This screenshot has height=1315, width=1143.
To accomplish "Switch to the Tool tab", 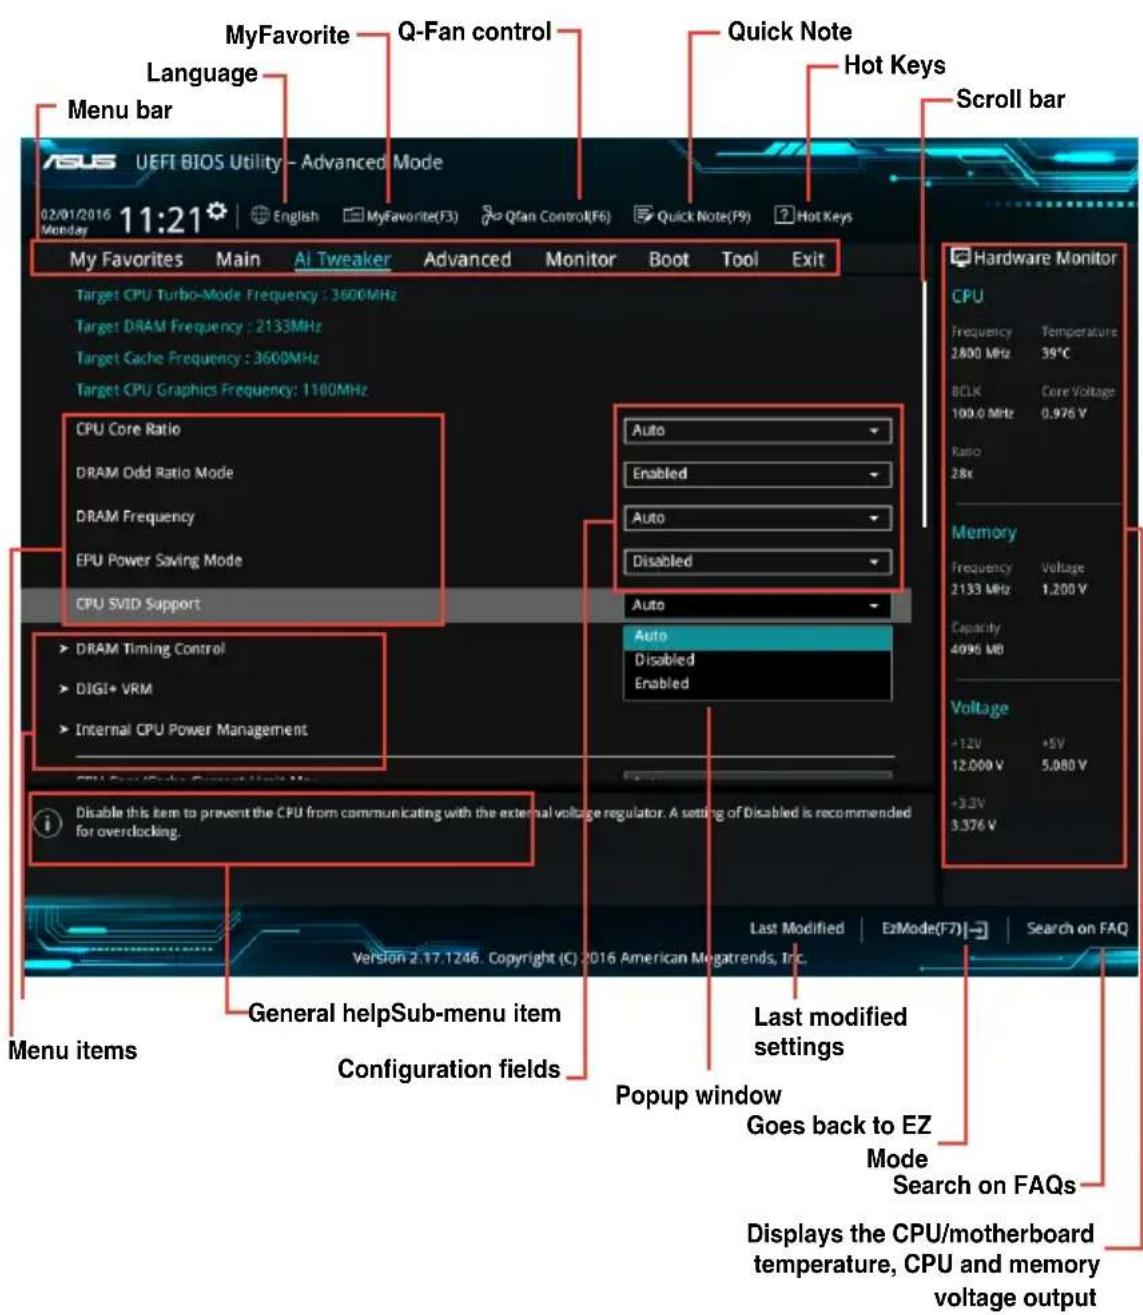I will (x=740, y=260).
